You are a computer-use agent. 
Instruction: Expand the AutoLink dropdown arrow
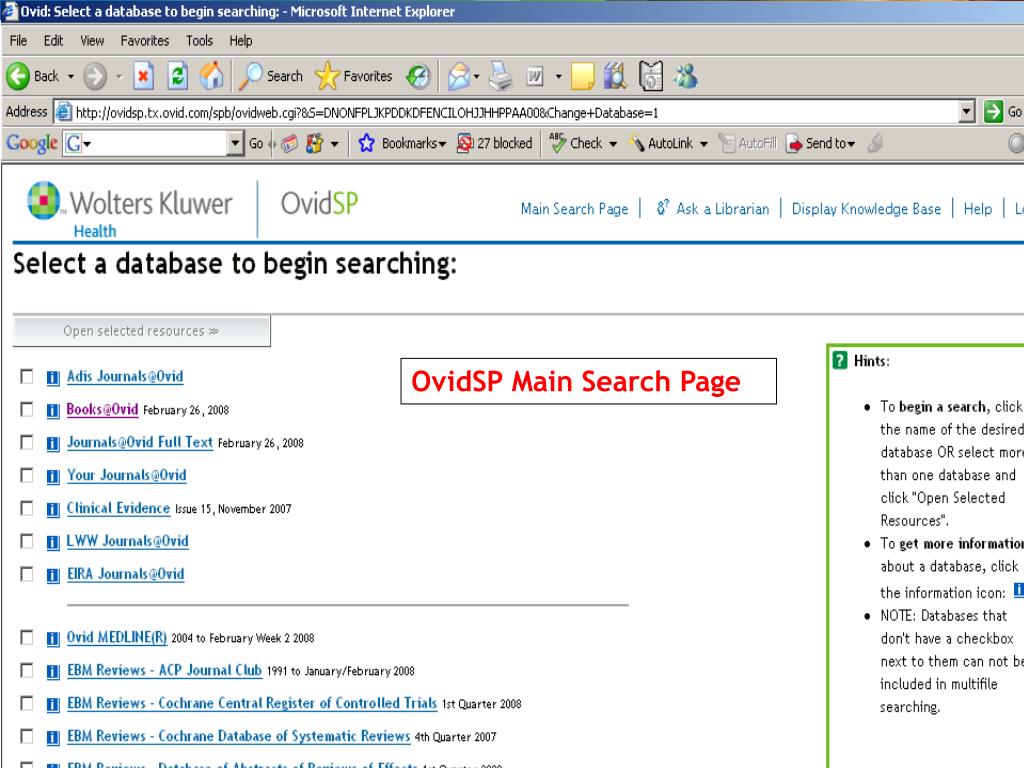[703, 144]
